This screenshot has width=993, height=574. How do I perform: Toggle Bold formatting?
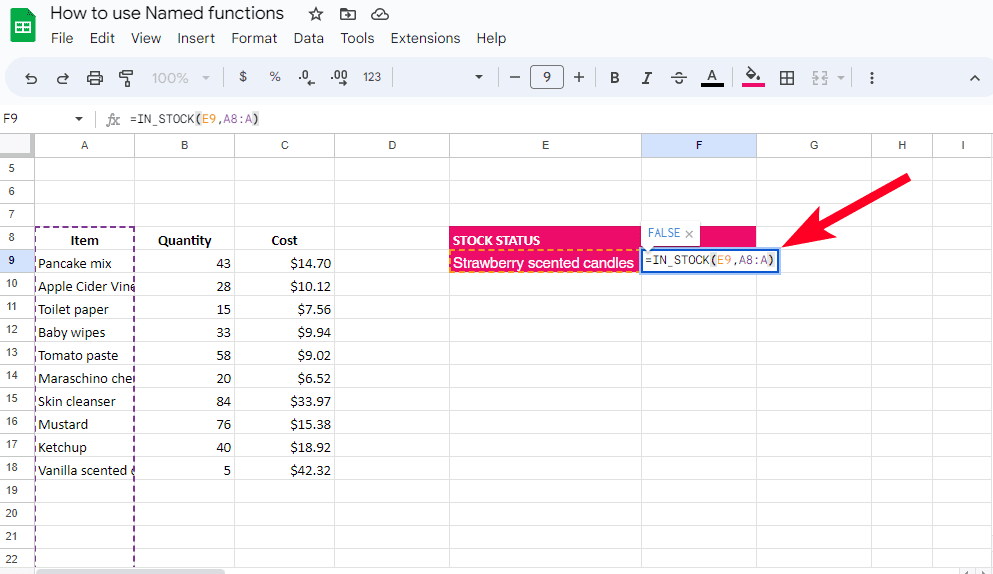[615, 78]
